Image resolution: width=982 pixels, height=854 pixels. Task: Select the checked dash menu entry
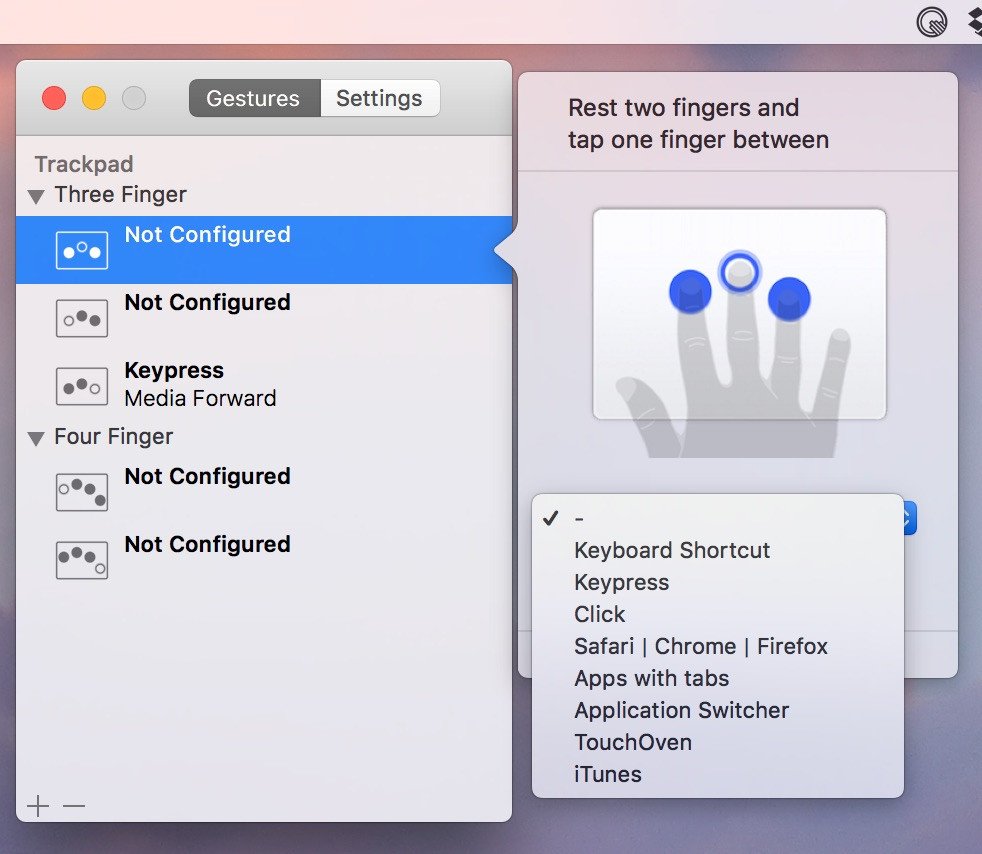(718, 518)
